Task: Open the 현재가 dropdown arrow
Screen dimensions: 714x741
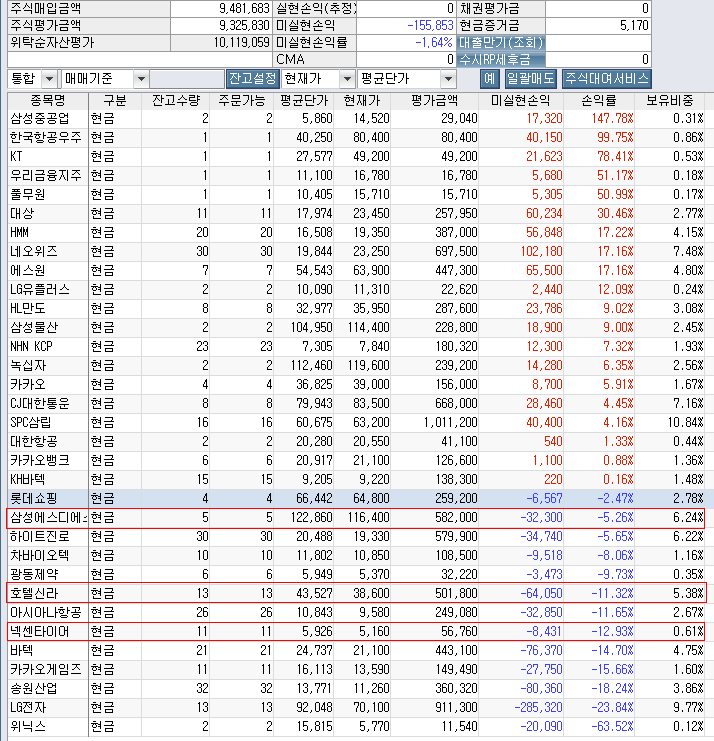Action: pos(347,79)
